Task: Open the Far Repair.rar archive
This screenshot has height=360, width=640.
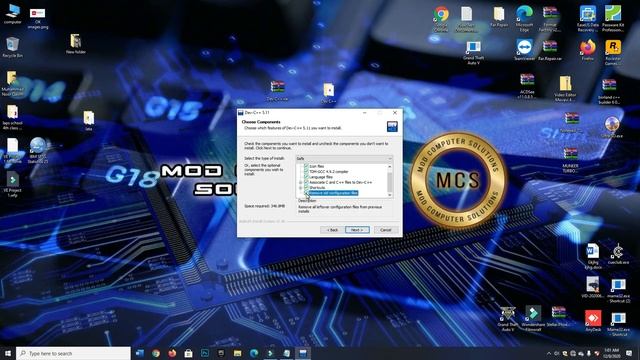Action: pyautogui.click(x=550, y=50)
